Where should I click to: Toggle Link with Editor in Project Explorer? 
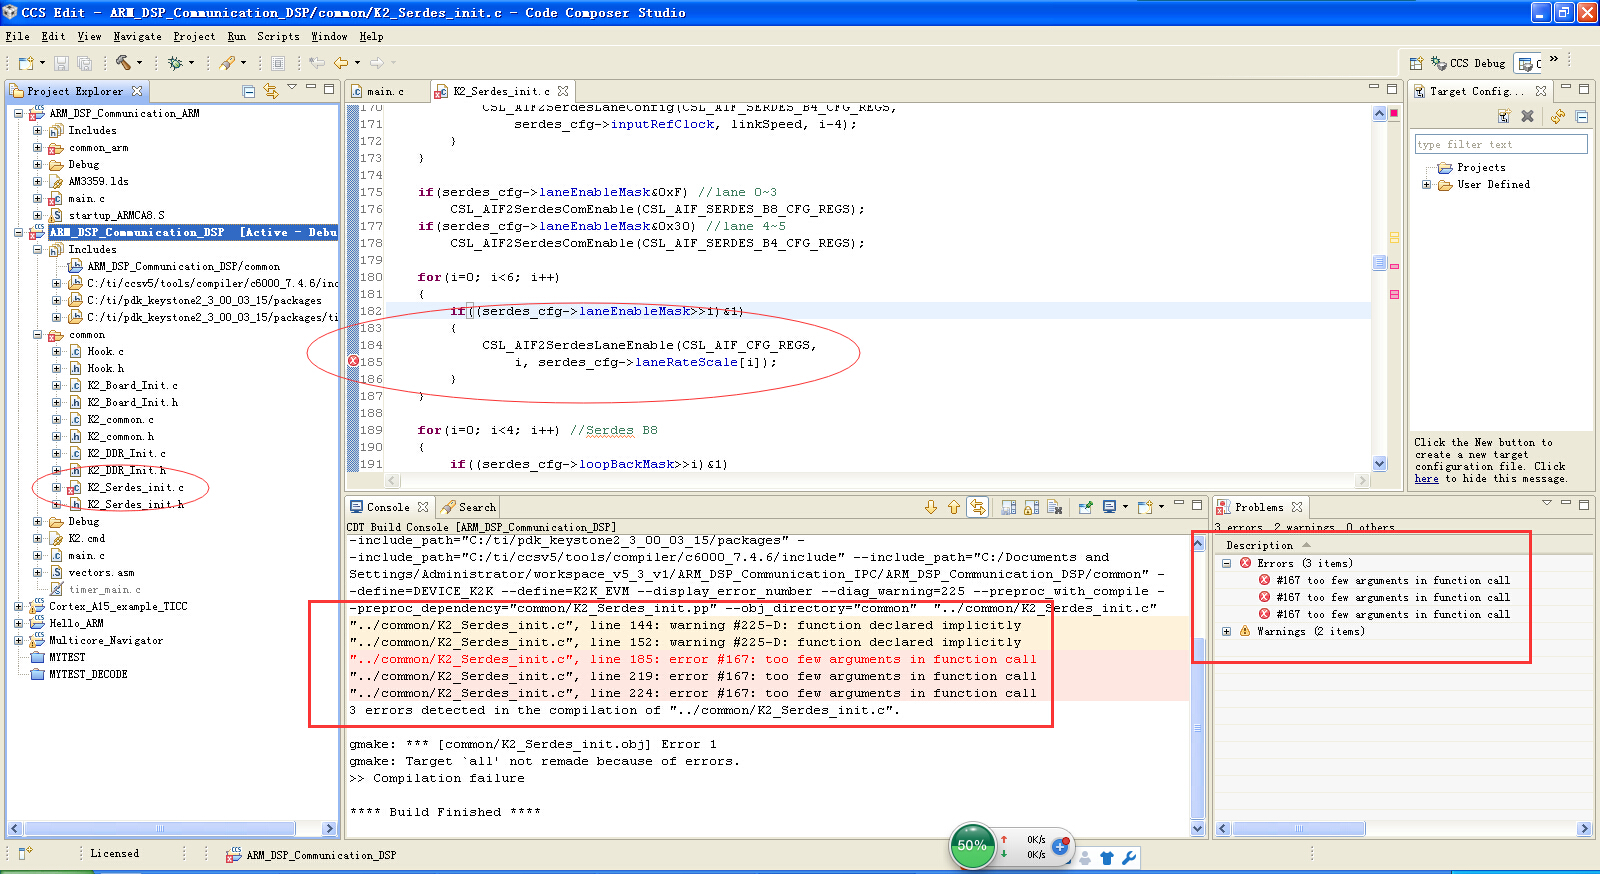tap(270, 91)
